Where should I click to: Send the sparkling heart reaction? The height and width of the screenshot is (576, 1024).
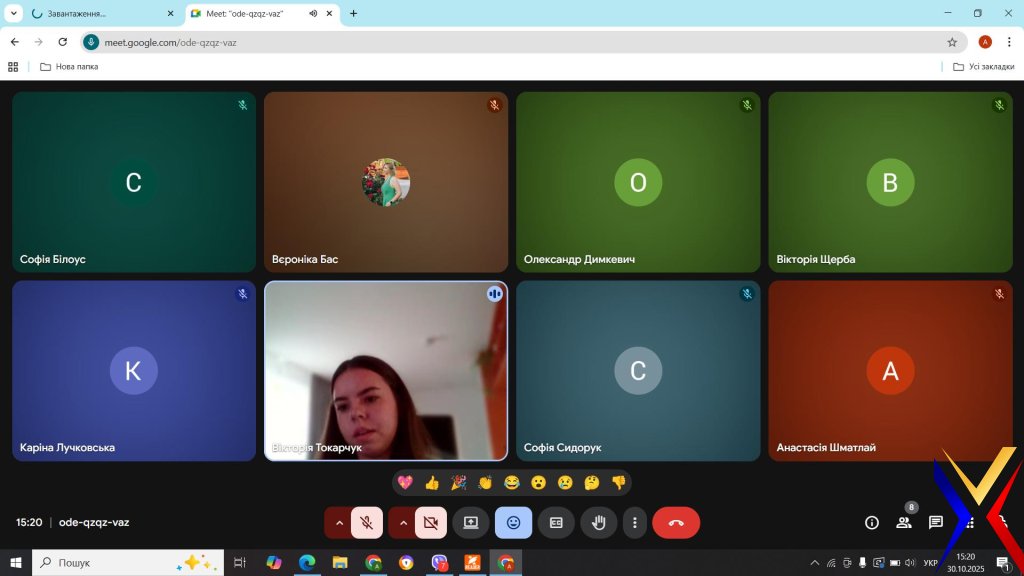point(405,482)
